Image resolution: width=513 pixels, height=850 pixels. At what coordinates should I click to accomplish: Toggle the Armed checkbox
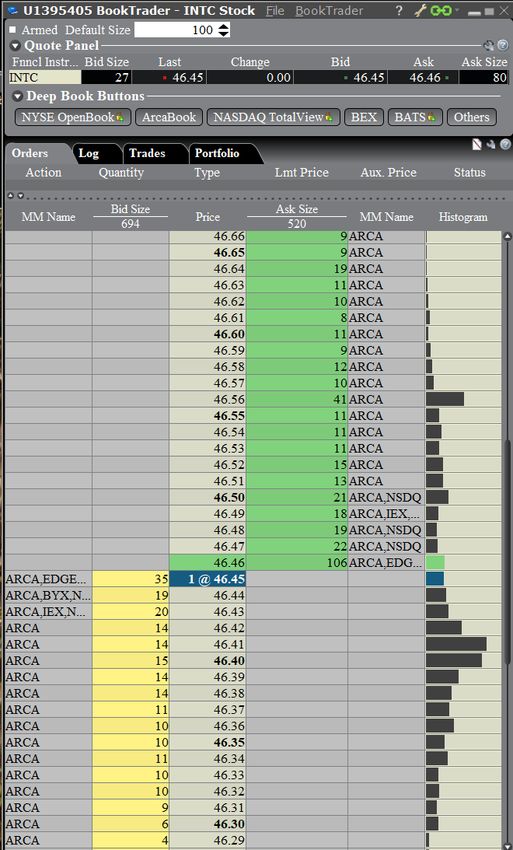[x=13, y=29]
